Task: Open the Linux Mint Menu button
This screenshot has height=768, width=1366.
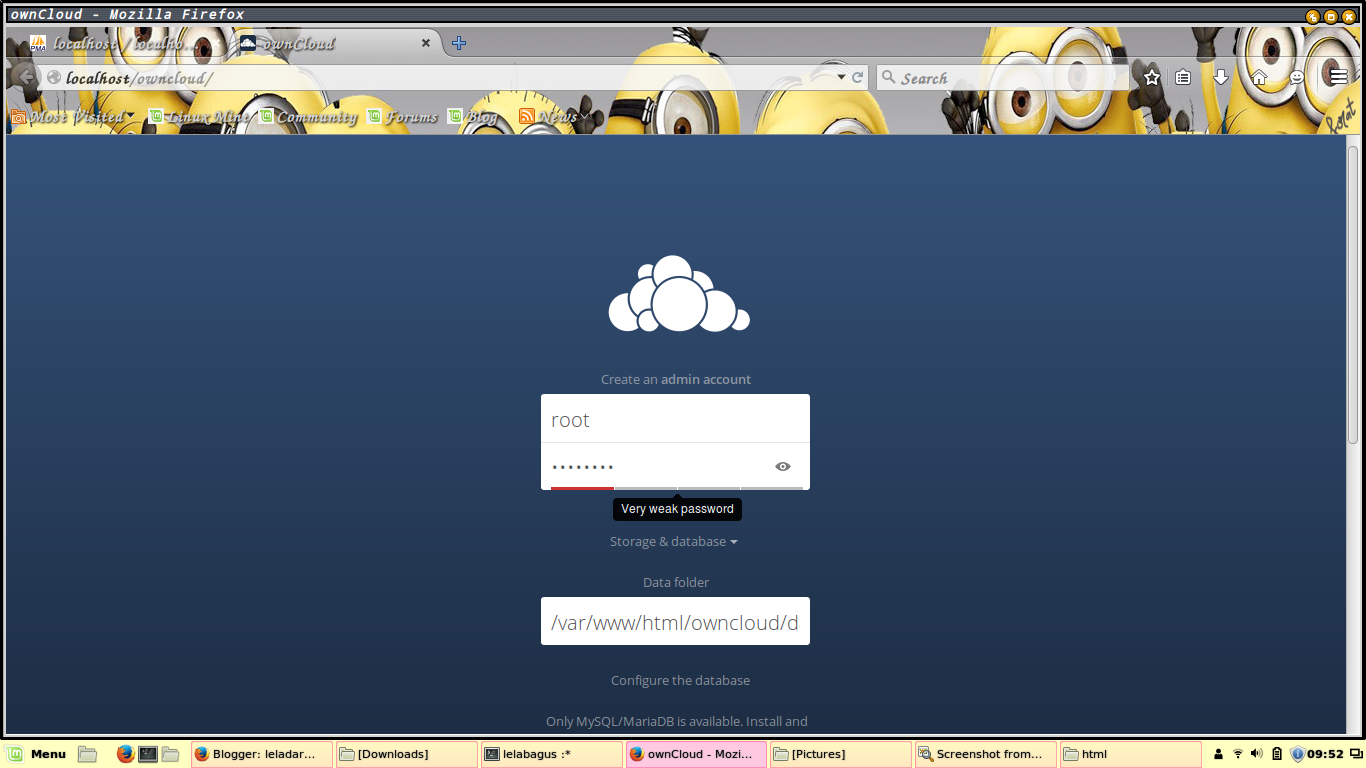Action: [x=37, y=754]
